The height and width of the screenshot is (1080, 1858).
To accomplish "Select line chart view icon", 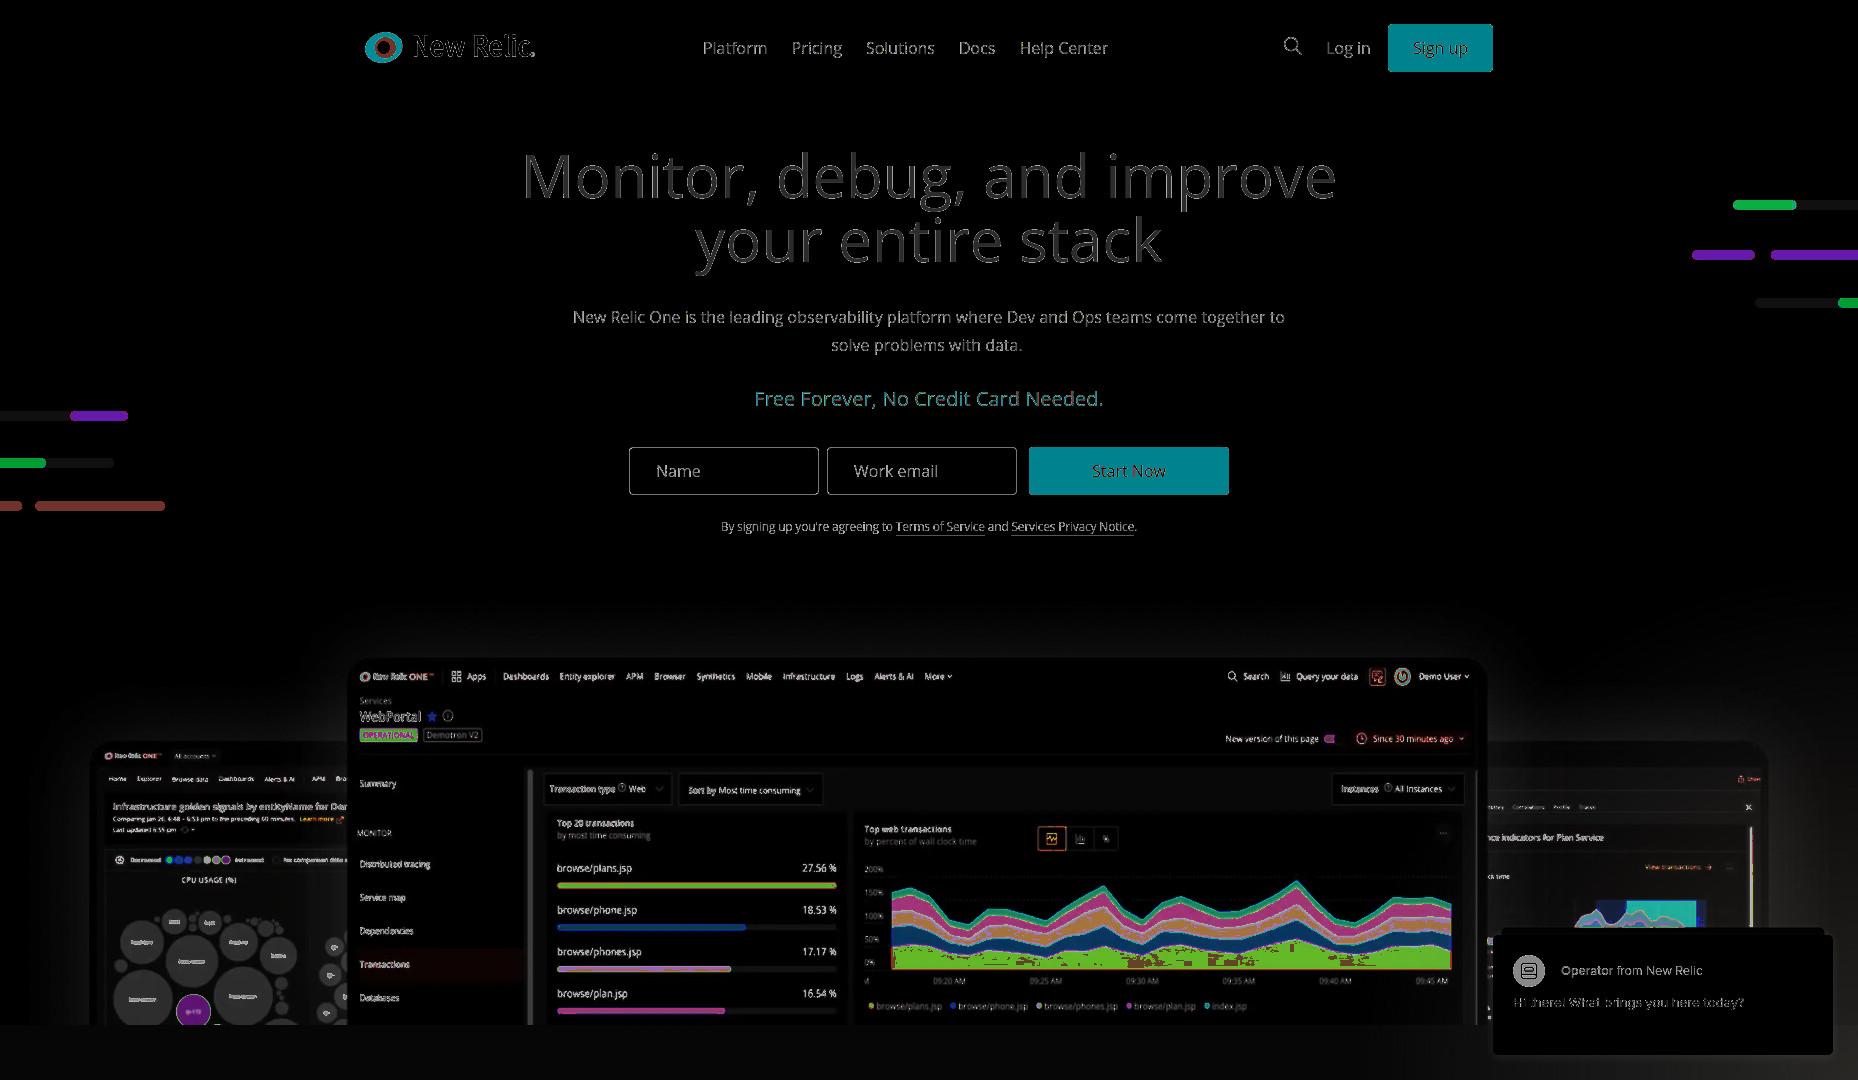I will pyautogui.click(x=1052, y=839).
